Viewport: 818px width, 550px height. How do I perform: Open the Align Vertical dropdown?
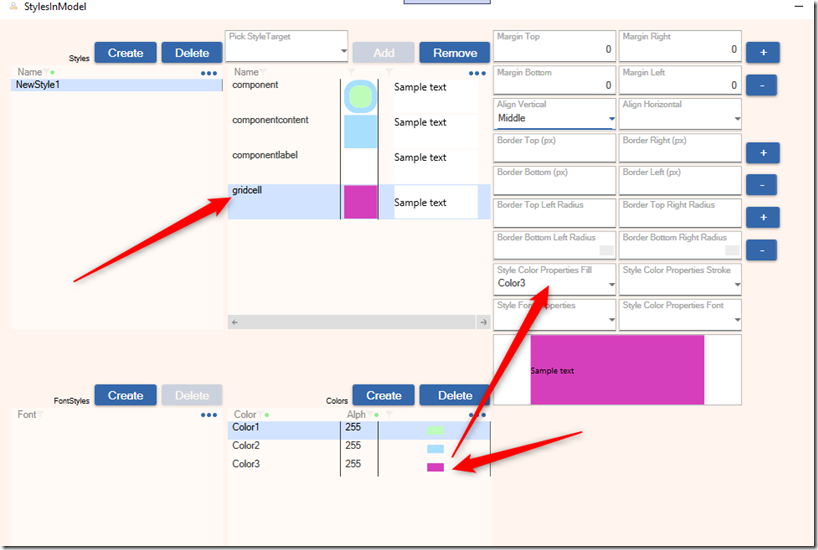tap(611, 119)
